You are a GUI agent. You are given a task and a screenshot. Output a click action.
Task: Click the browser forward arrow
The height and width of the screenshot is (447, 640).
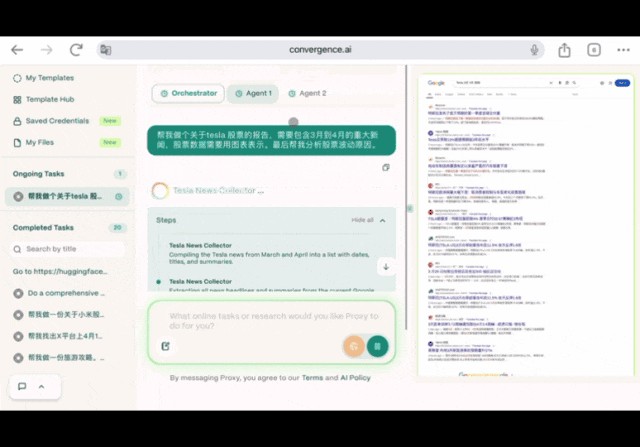point(47,50)
